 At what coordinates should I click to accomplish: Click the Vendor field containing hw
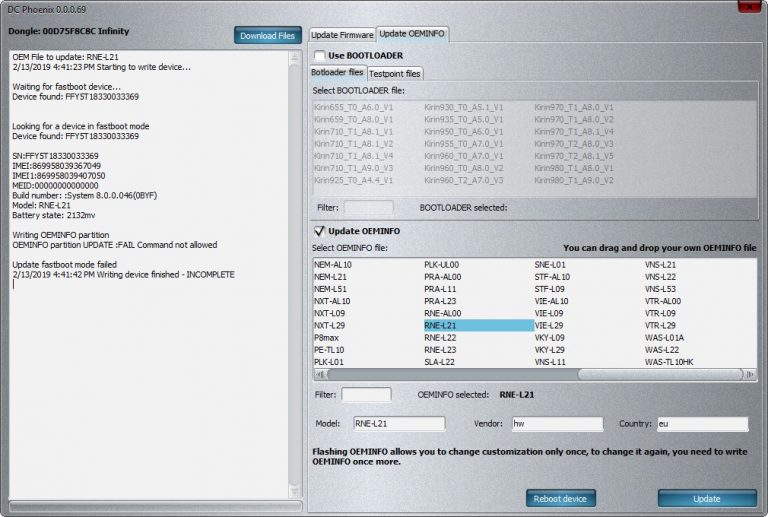(x=557, y=423)
